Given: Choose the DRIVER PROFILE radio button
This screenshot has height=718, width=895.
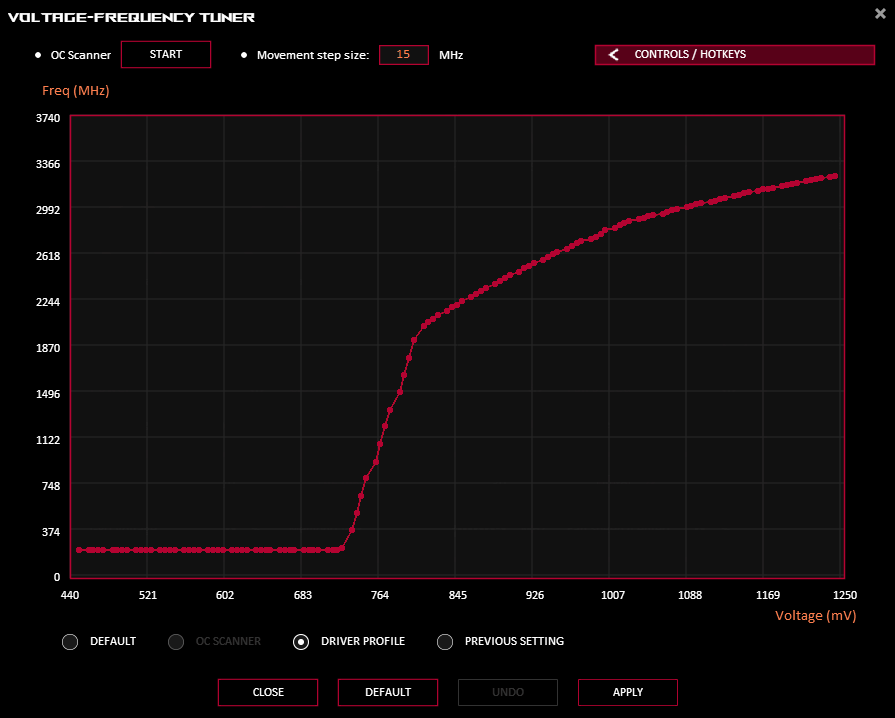Looking at the screenshot, I should click(301, 642).
